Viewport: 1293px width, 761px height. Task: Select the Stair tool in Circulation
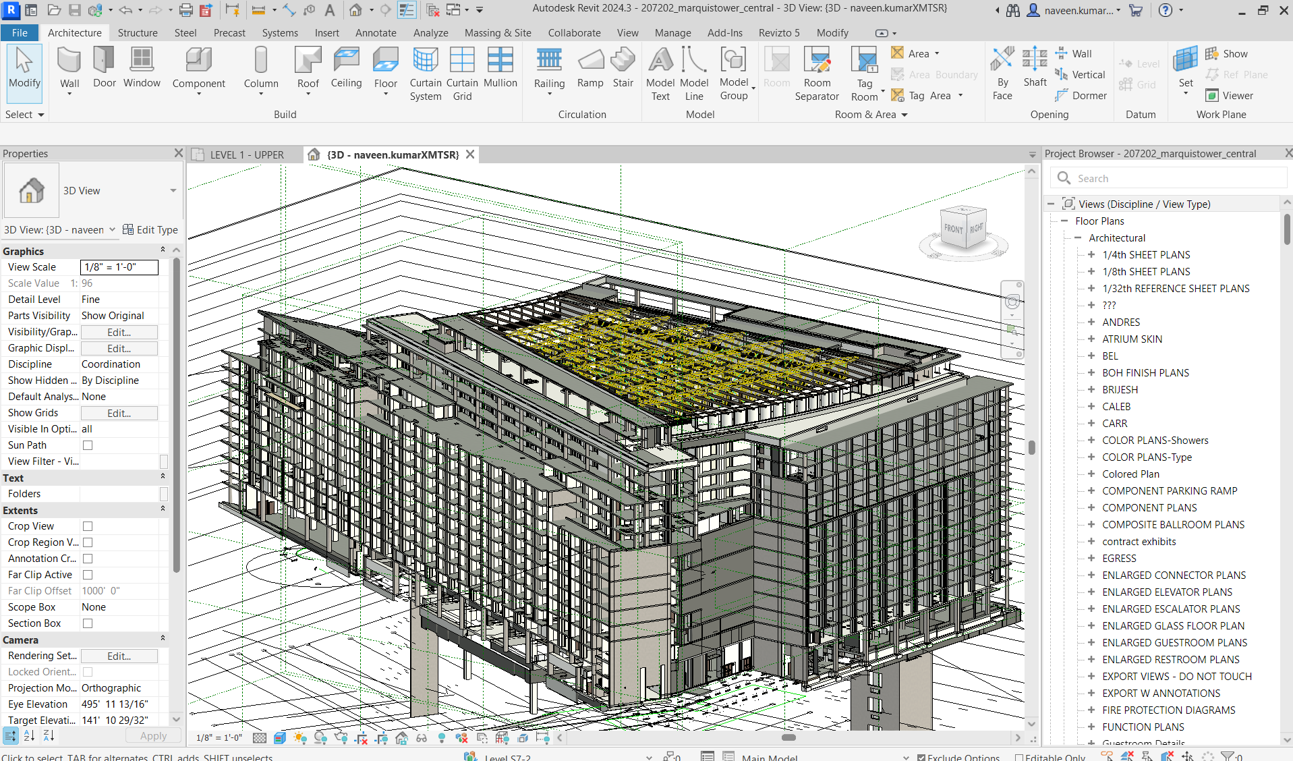click(623, 69)
